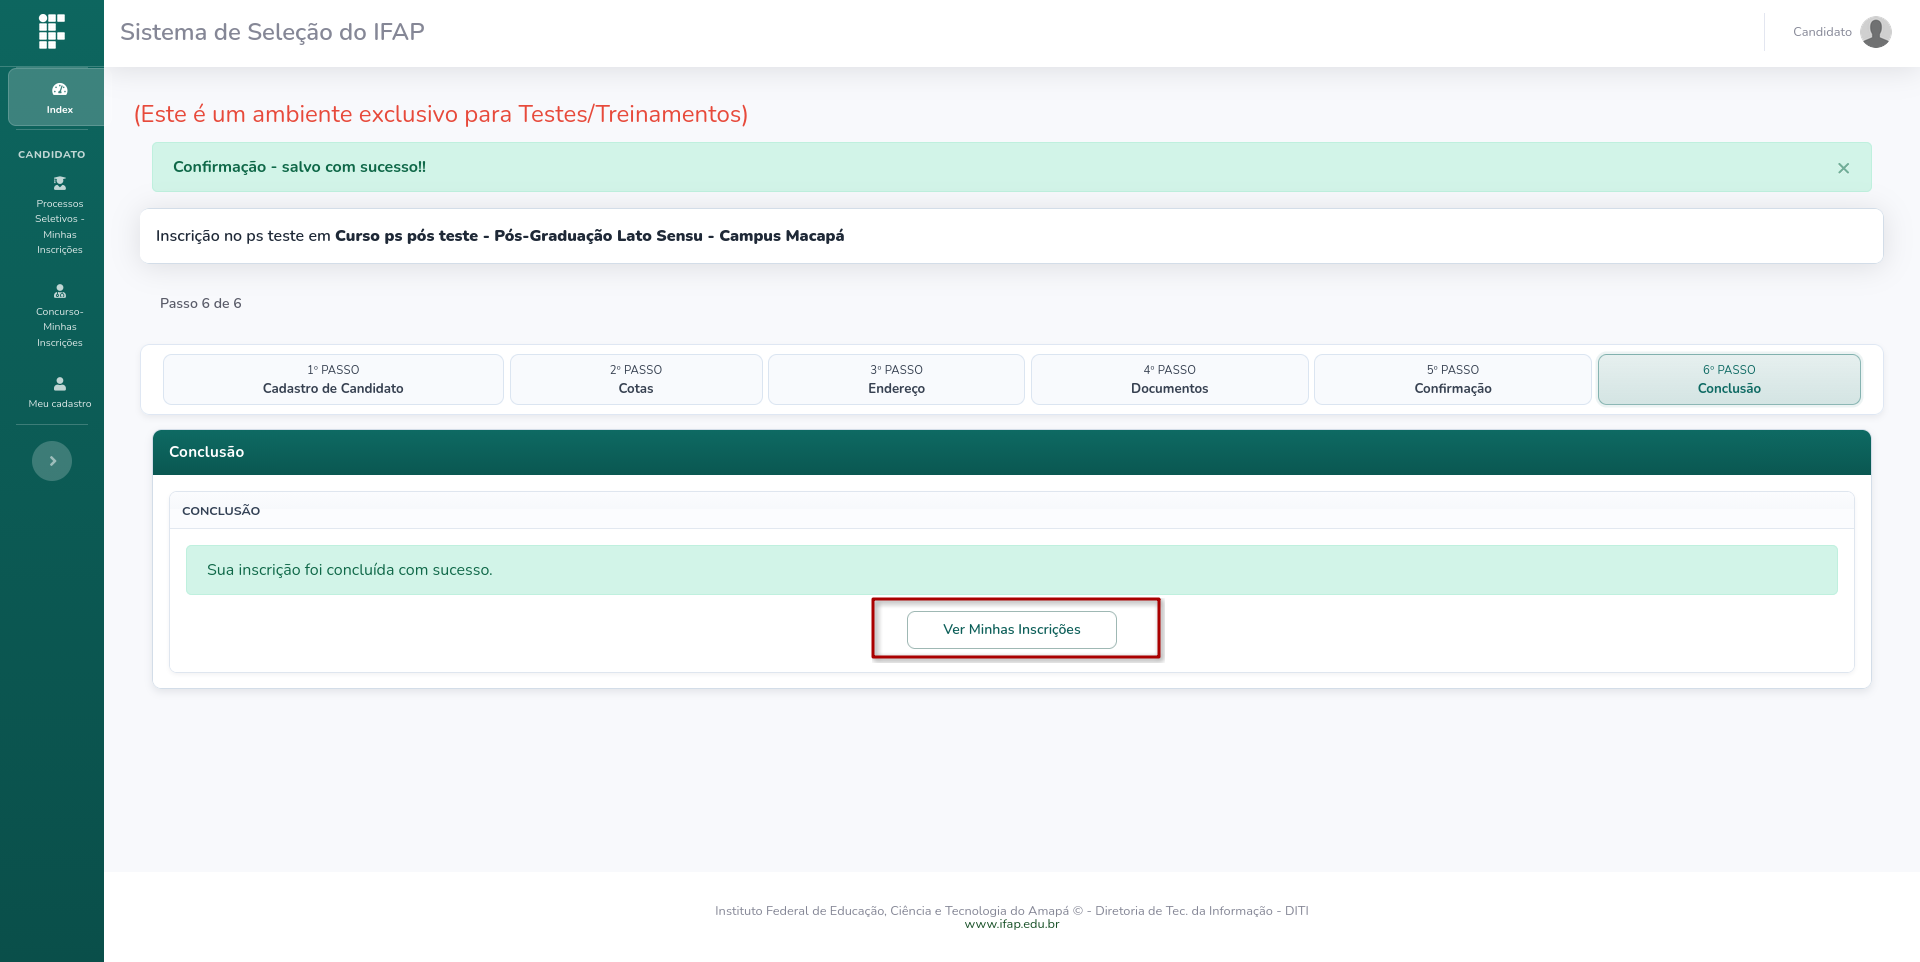This screenshot has height=962, width=1920.
Task: Dismiss the 'salvo com sucesso' alert
Action: click(x=1843, y=168)
